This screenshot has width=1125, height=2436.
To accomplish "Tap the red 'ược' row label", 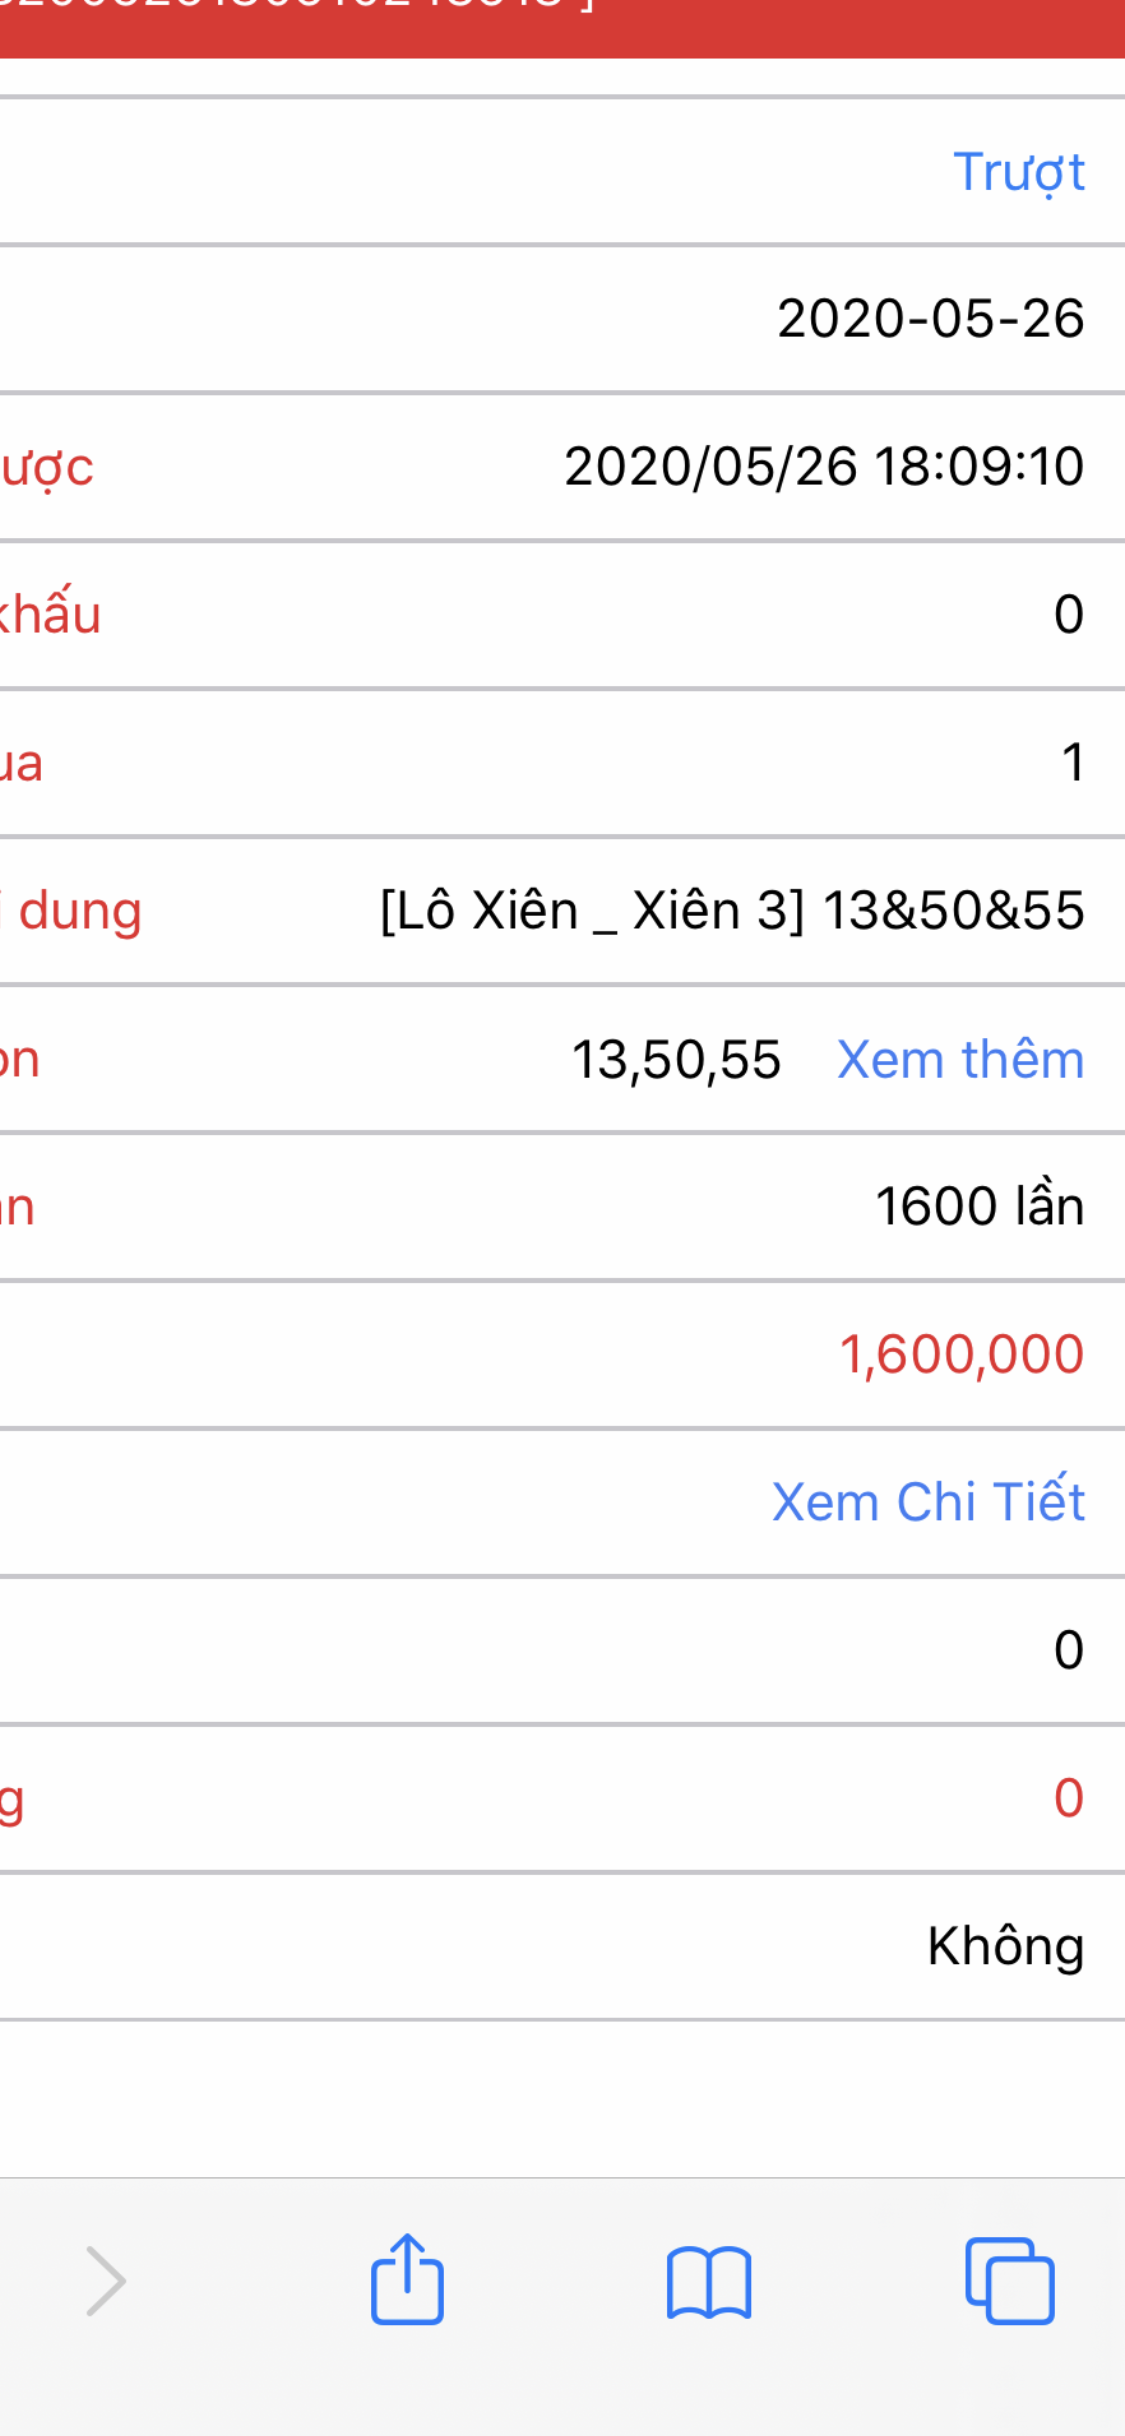I will point(47,467).
